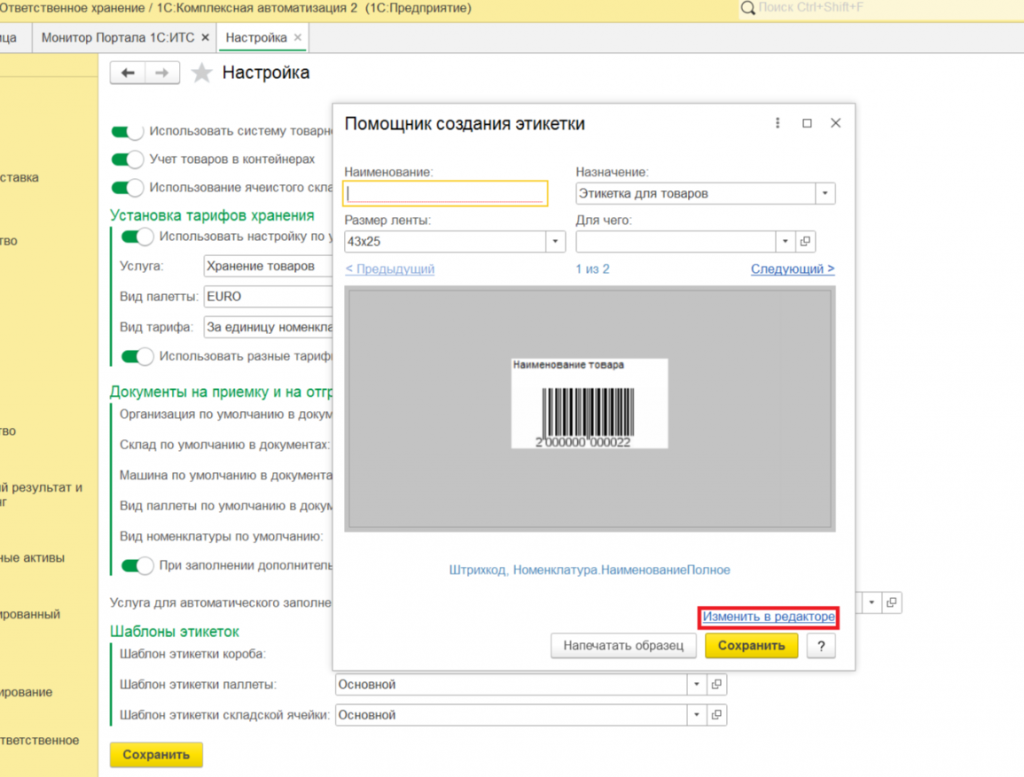Close the Монитор Портала 1С:ИТС tab
1024x777 pixels.
coord(205,37)
